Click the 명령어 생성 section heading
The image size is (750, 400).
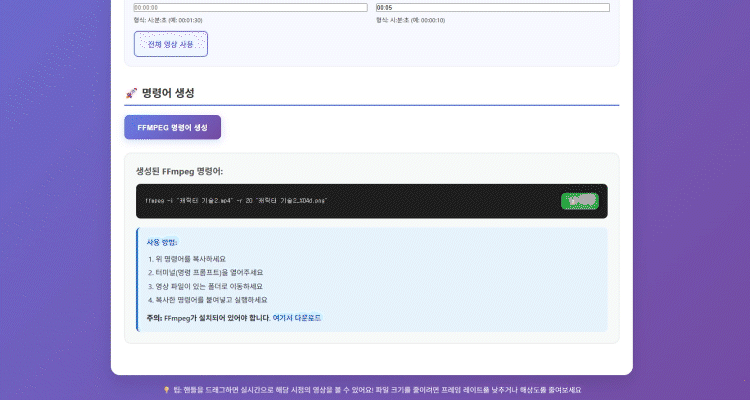coord(168,93)
